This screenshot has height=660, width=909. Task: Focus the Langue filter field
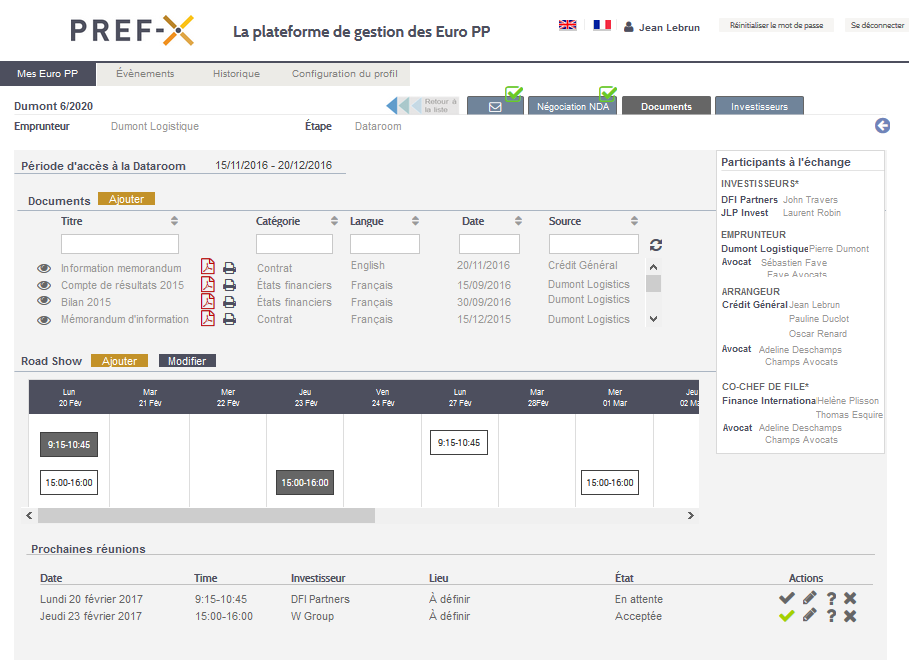coord(385,244)
